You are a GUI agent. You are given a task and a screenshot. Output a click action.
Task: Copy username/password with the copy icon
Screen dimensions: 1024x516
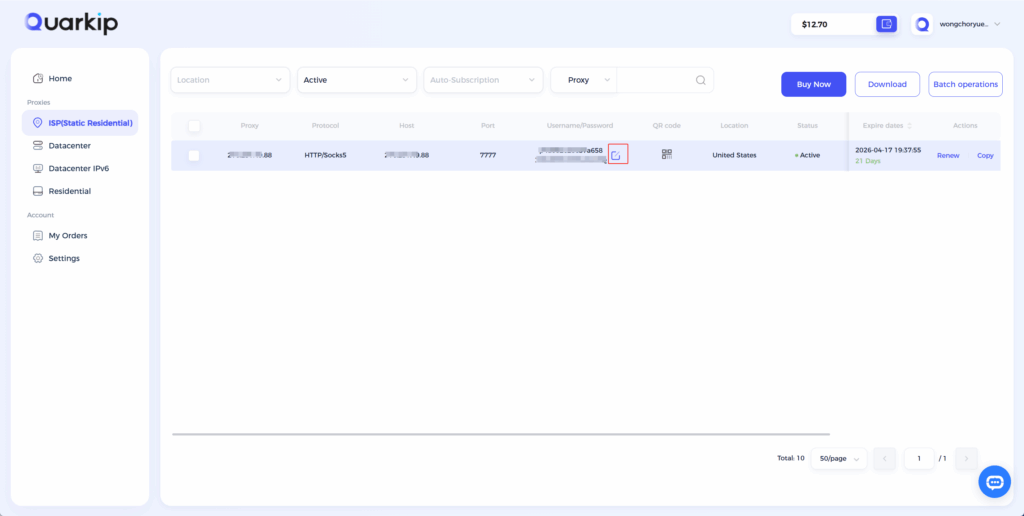pyautogui.click(x=618, y=155)
